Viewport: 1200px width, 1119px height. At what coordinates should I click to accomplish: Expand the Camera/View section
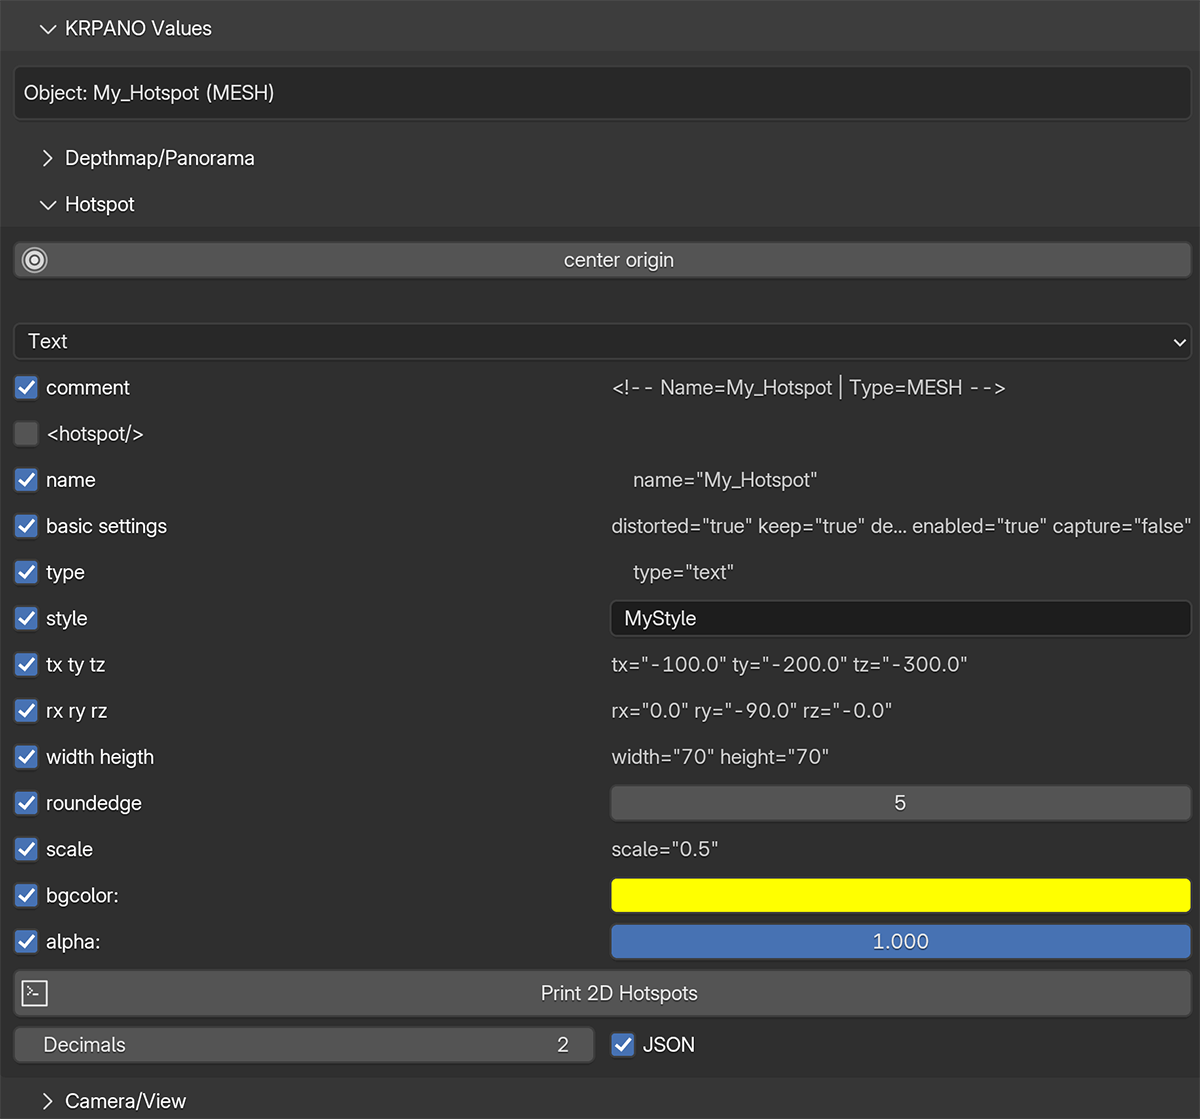pos(47,1101)
